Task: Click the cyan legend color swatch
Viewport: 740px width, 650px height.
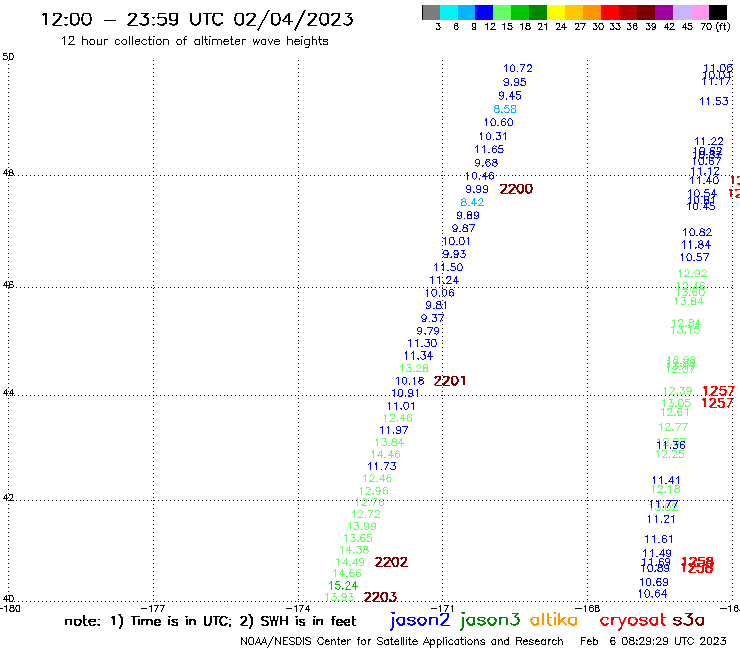Action: [449, 12]
